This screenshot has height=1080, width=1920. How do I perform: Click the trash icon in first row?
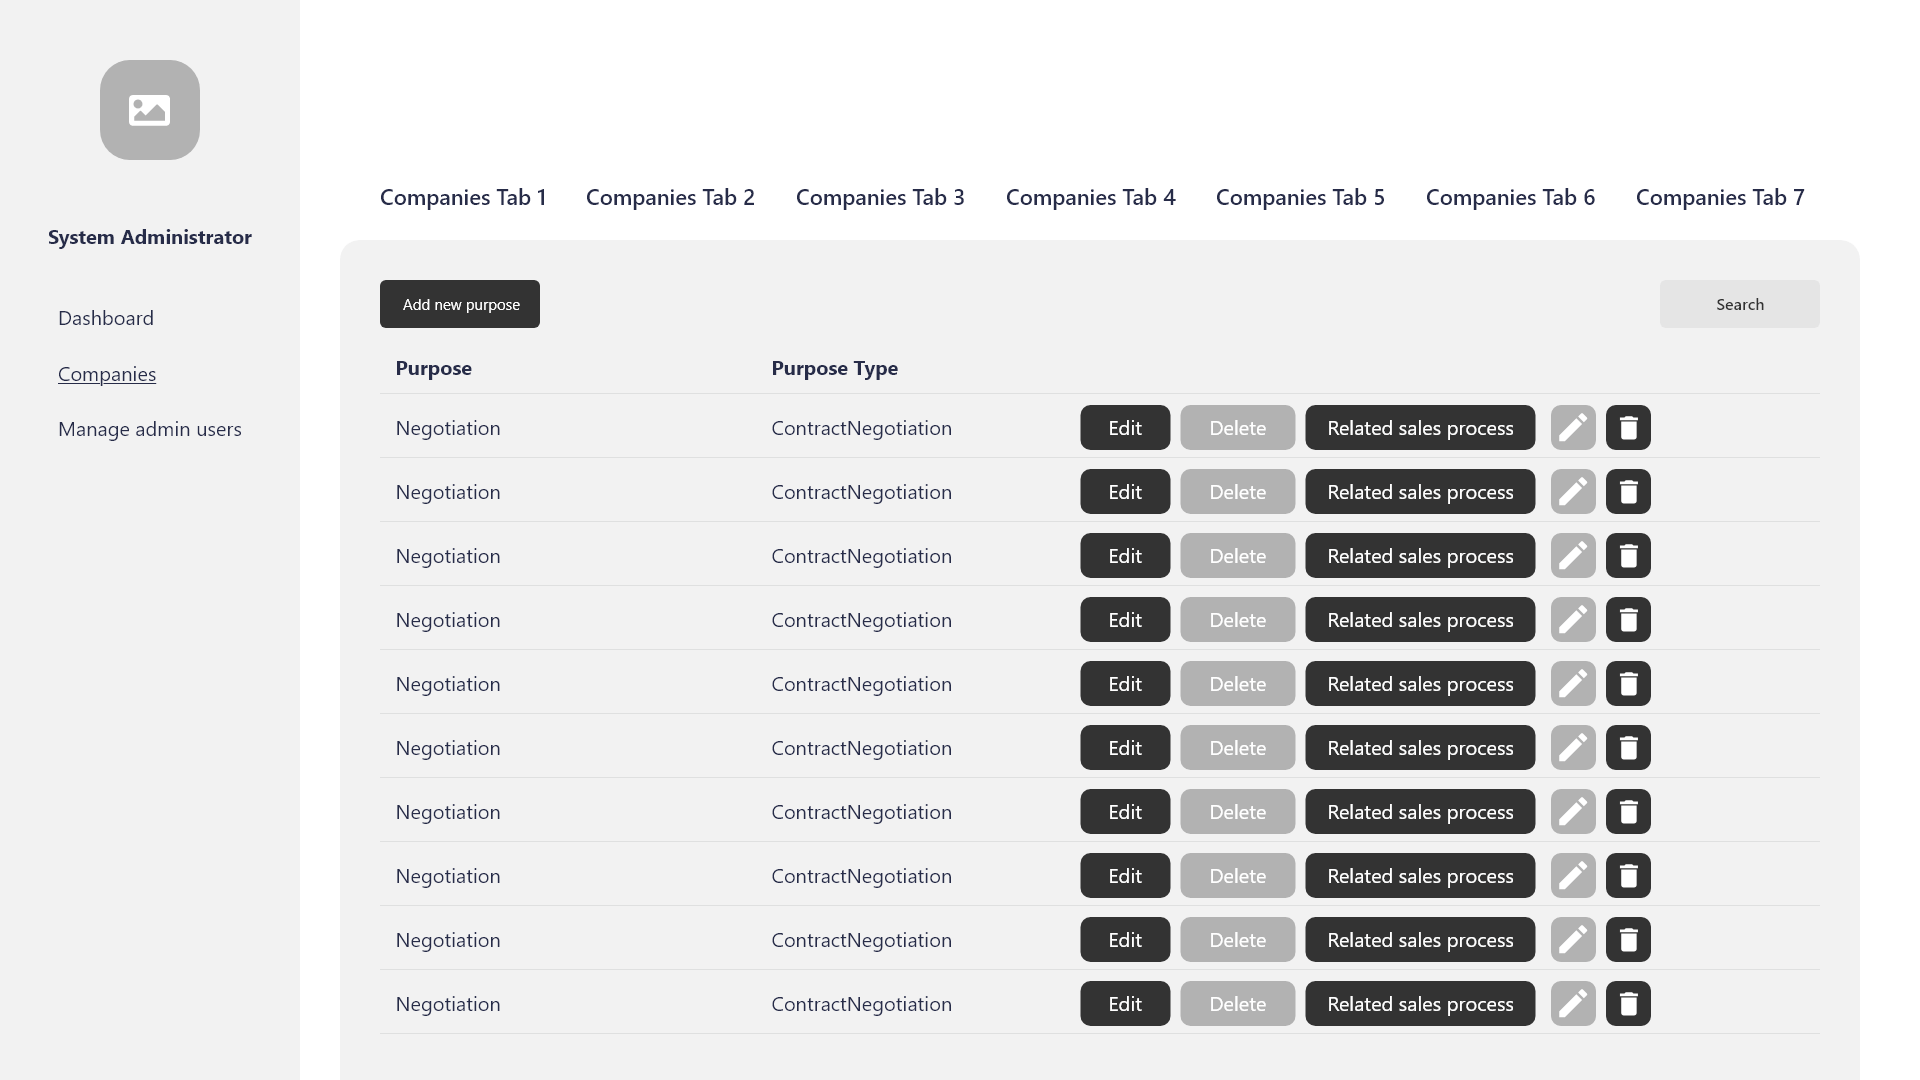coord(1628,428)
